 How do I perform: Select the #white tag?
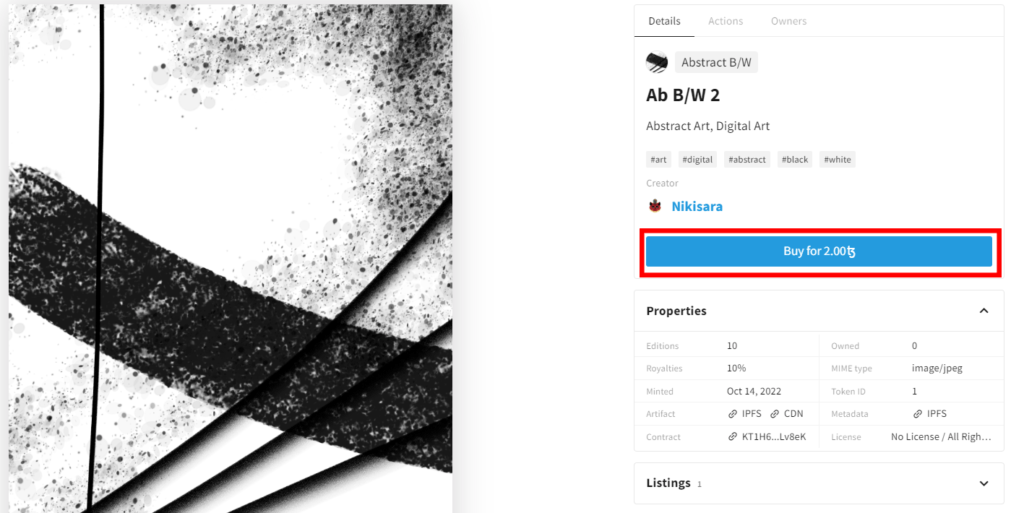coord(837,159)
